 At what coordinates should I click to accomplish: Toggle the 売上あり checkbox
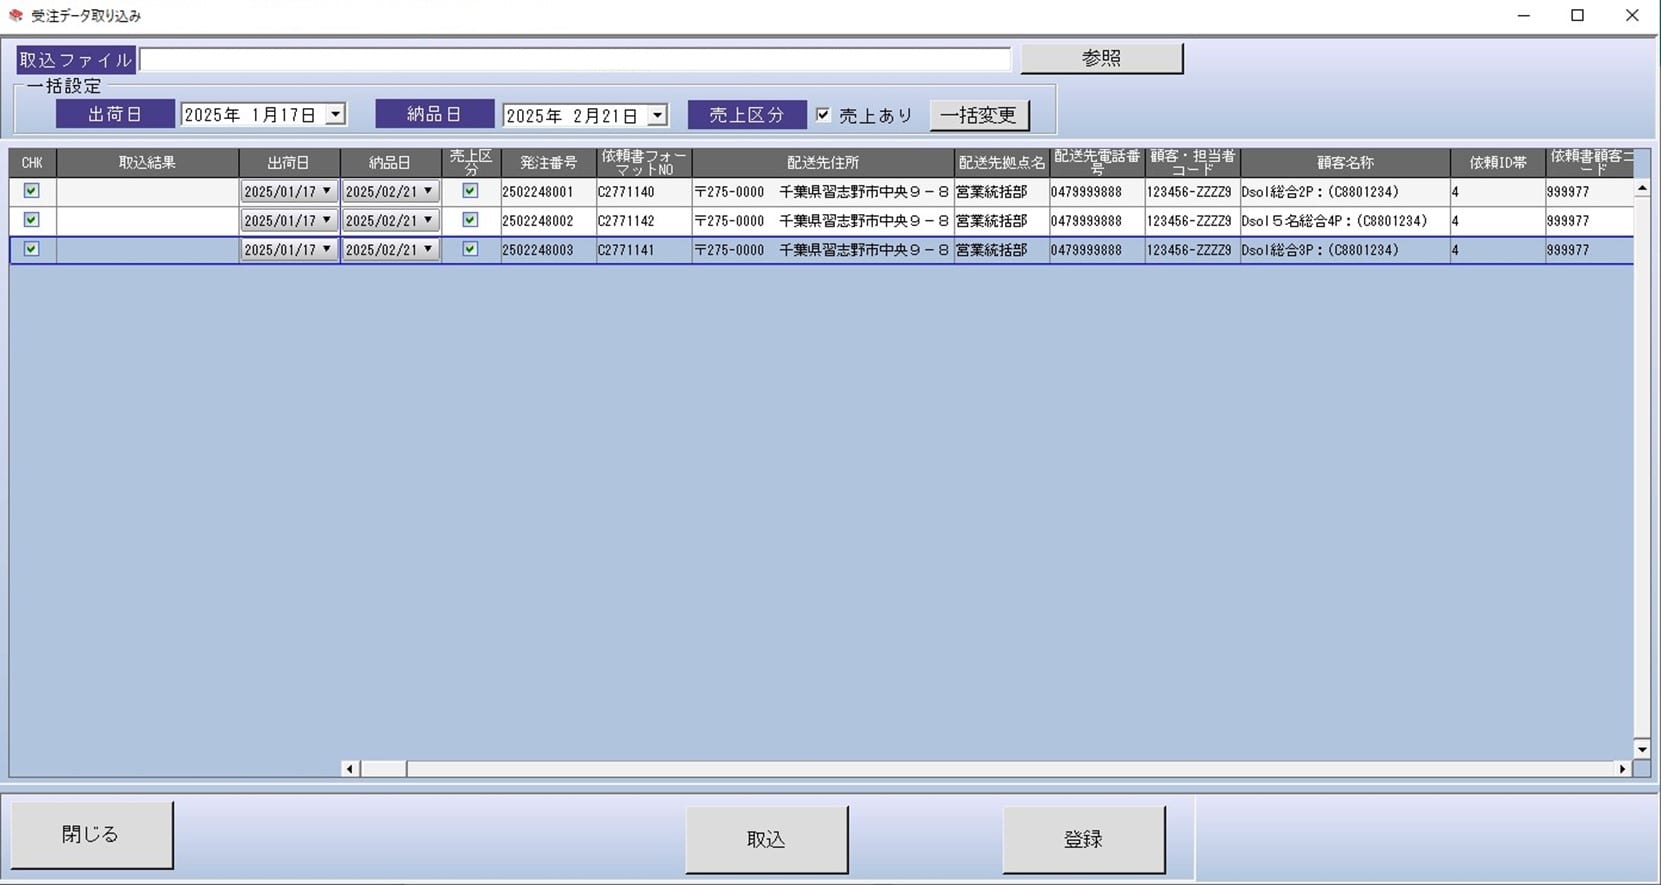click(823, 115)
